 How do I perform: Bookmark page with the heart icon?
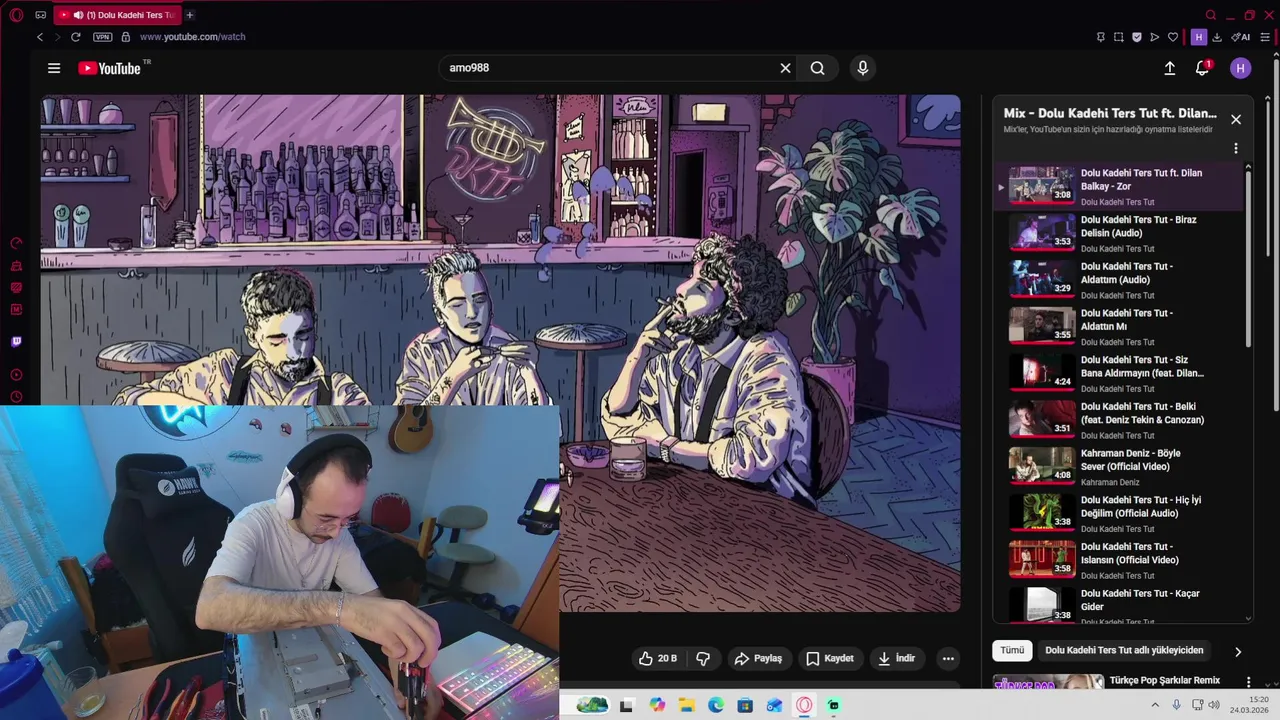(x=1173, y=37)
